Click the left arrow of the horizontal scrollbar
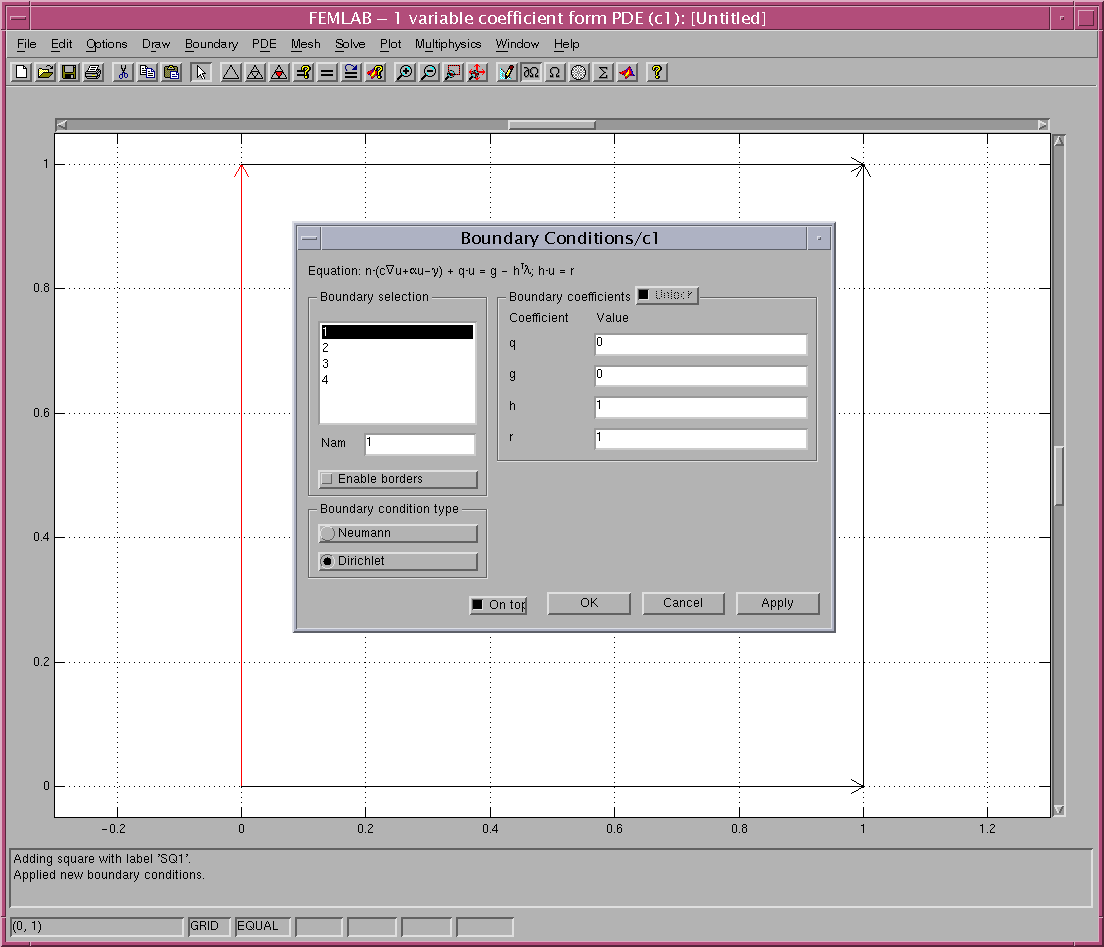The image size is (1104, 947). tap(62, 125)
